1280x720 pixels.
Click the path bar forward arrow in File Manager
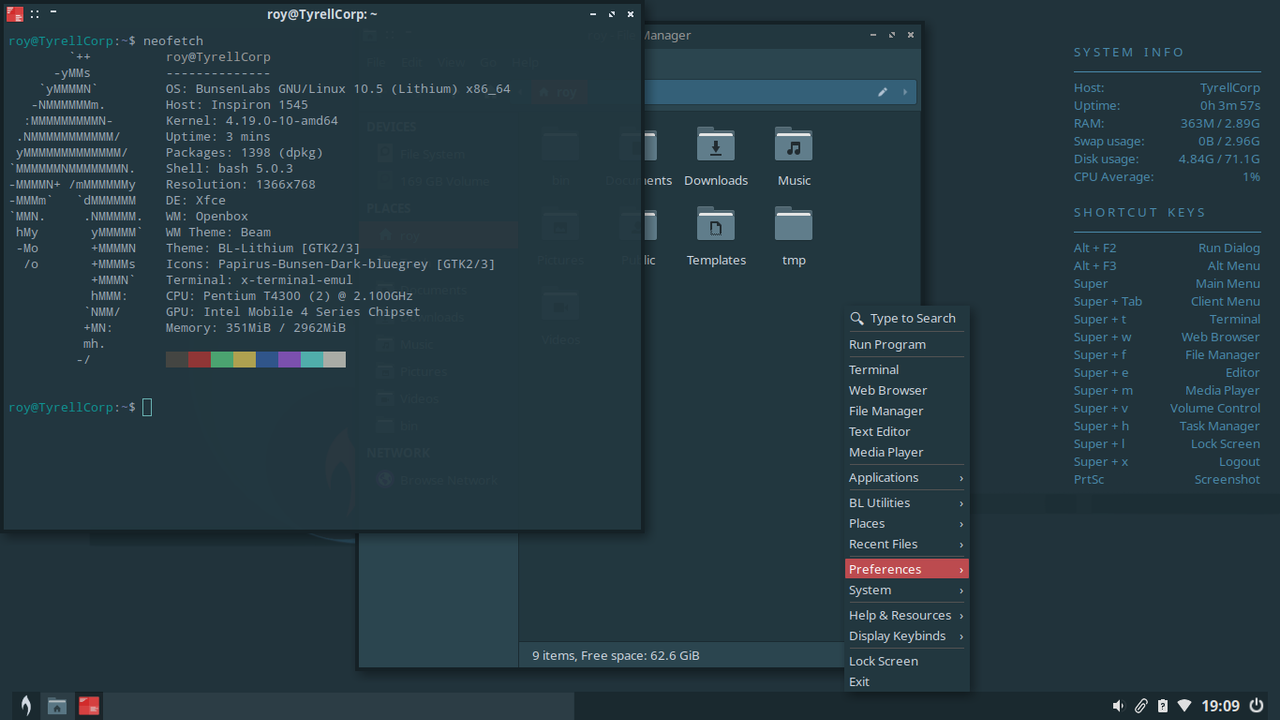click(x=905, y=92)
